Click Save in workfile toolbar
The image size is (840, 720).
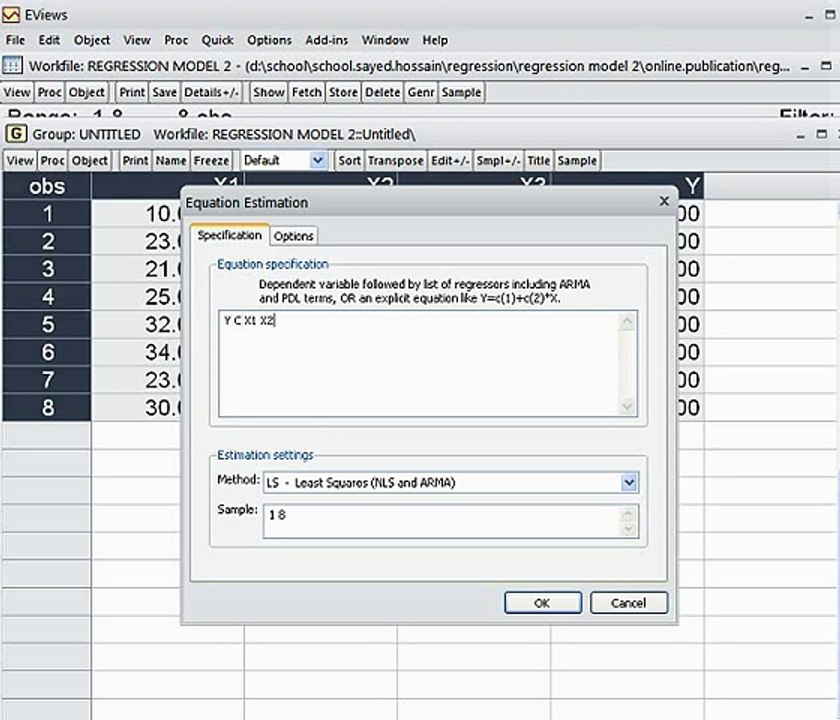tap(164, 92)
